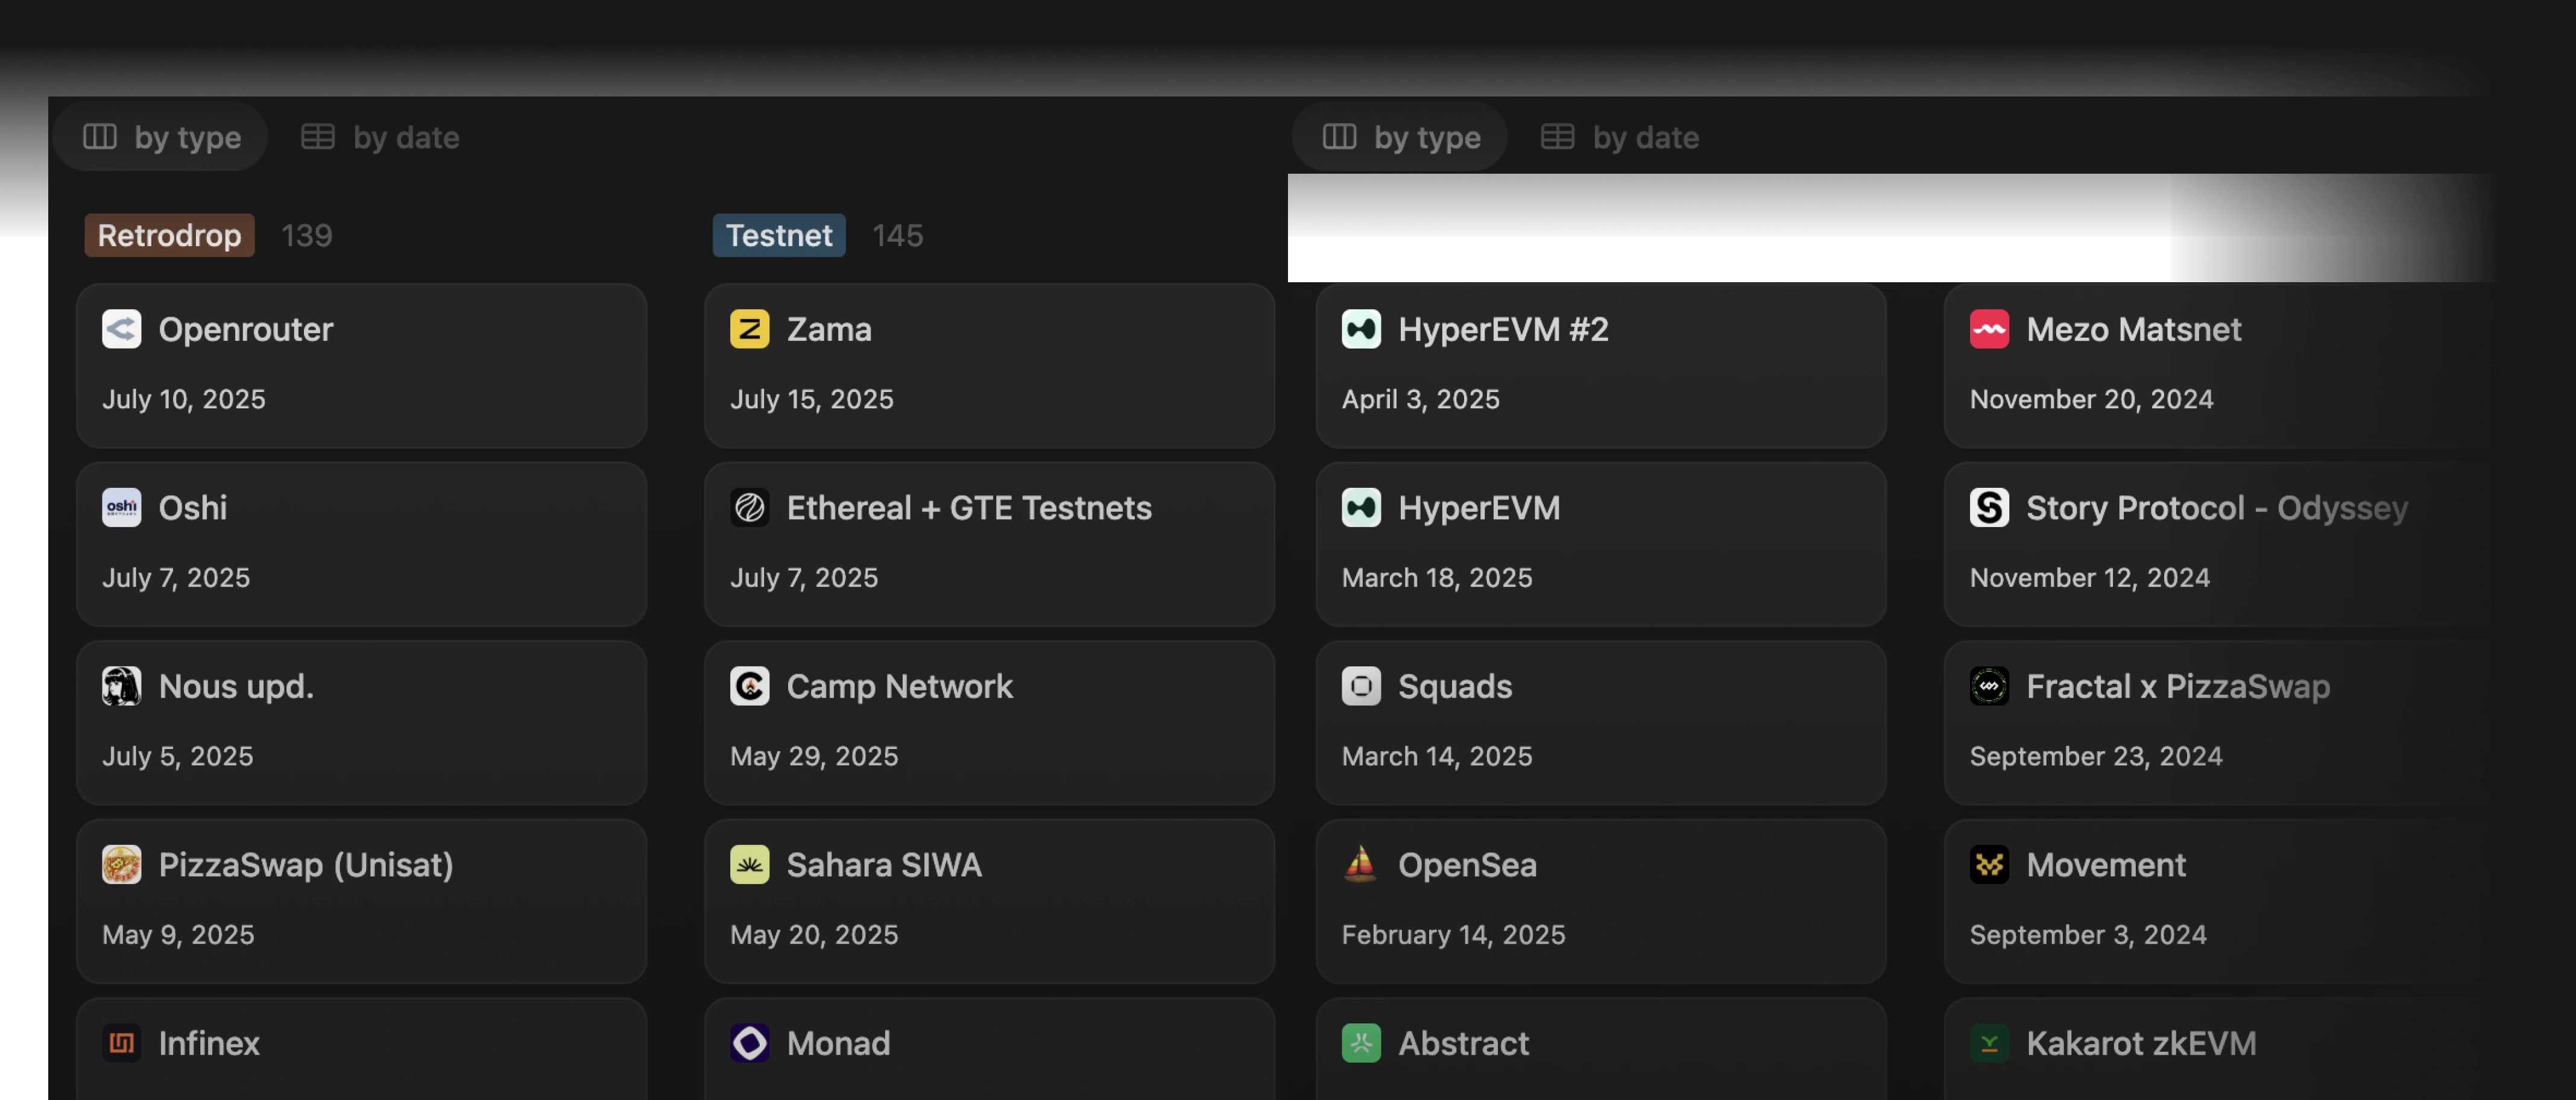Click the 'Abstract' title text
The image size is (2576, 1100).
[x=1464, y=1043]
